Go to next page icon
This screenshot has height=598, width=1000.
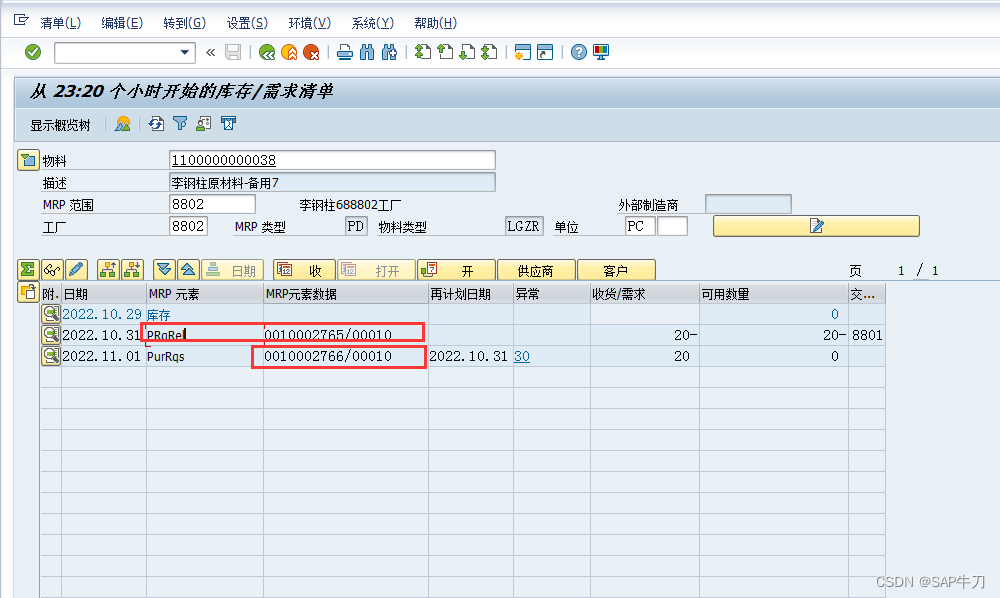467,52
